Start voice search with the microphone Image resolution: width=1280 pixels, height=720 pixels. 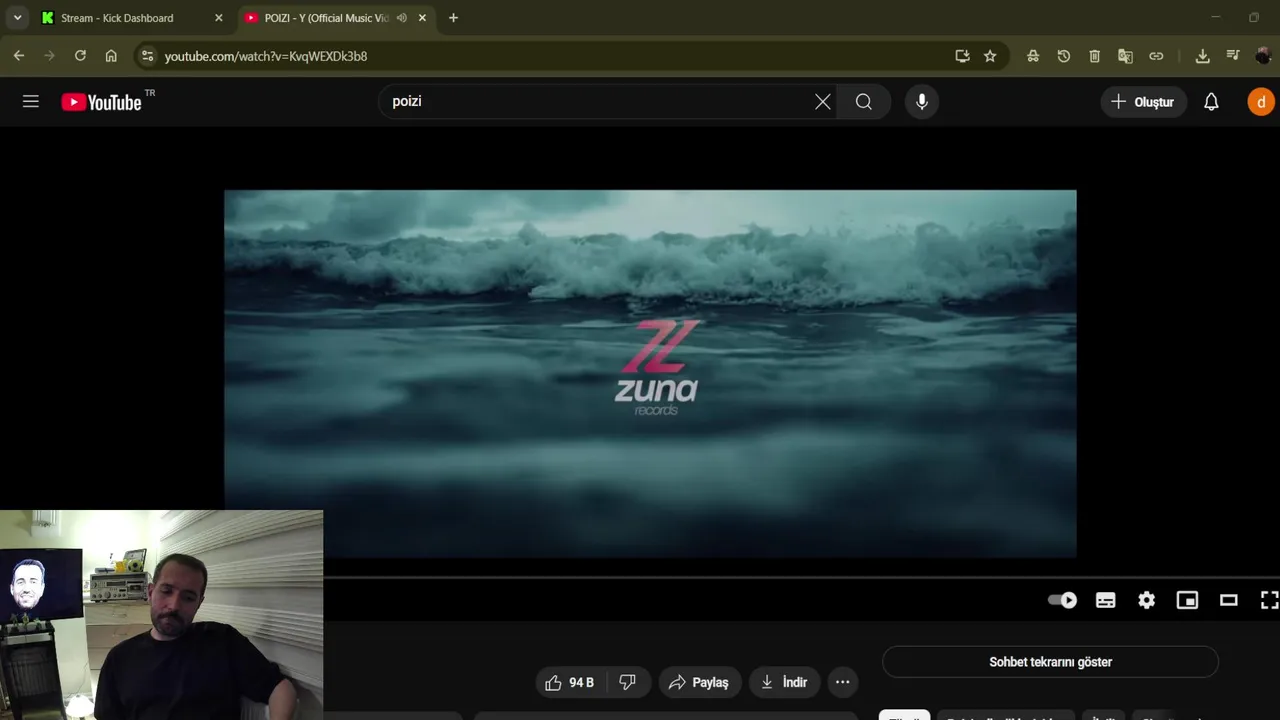[922, 101]
